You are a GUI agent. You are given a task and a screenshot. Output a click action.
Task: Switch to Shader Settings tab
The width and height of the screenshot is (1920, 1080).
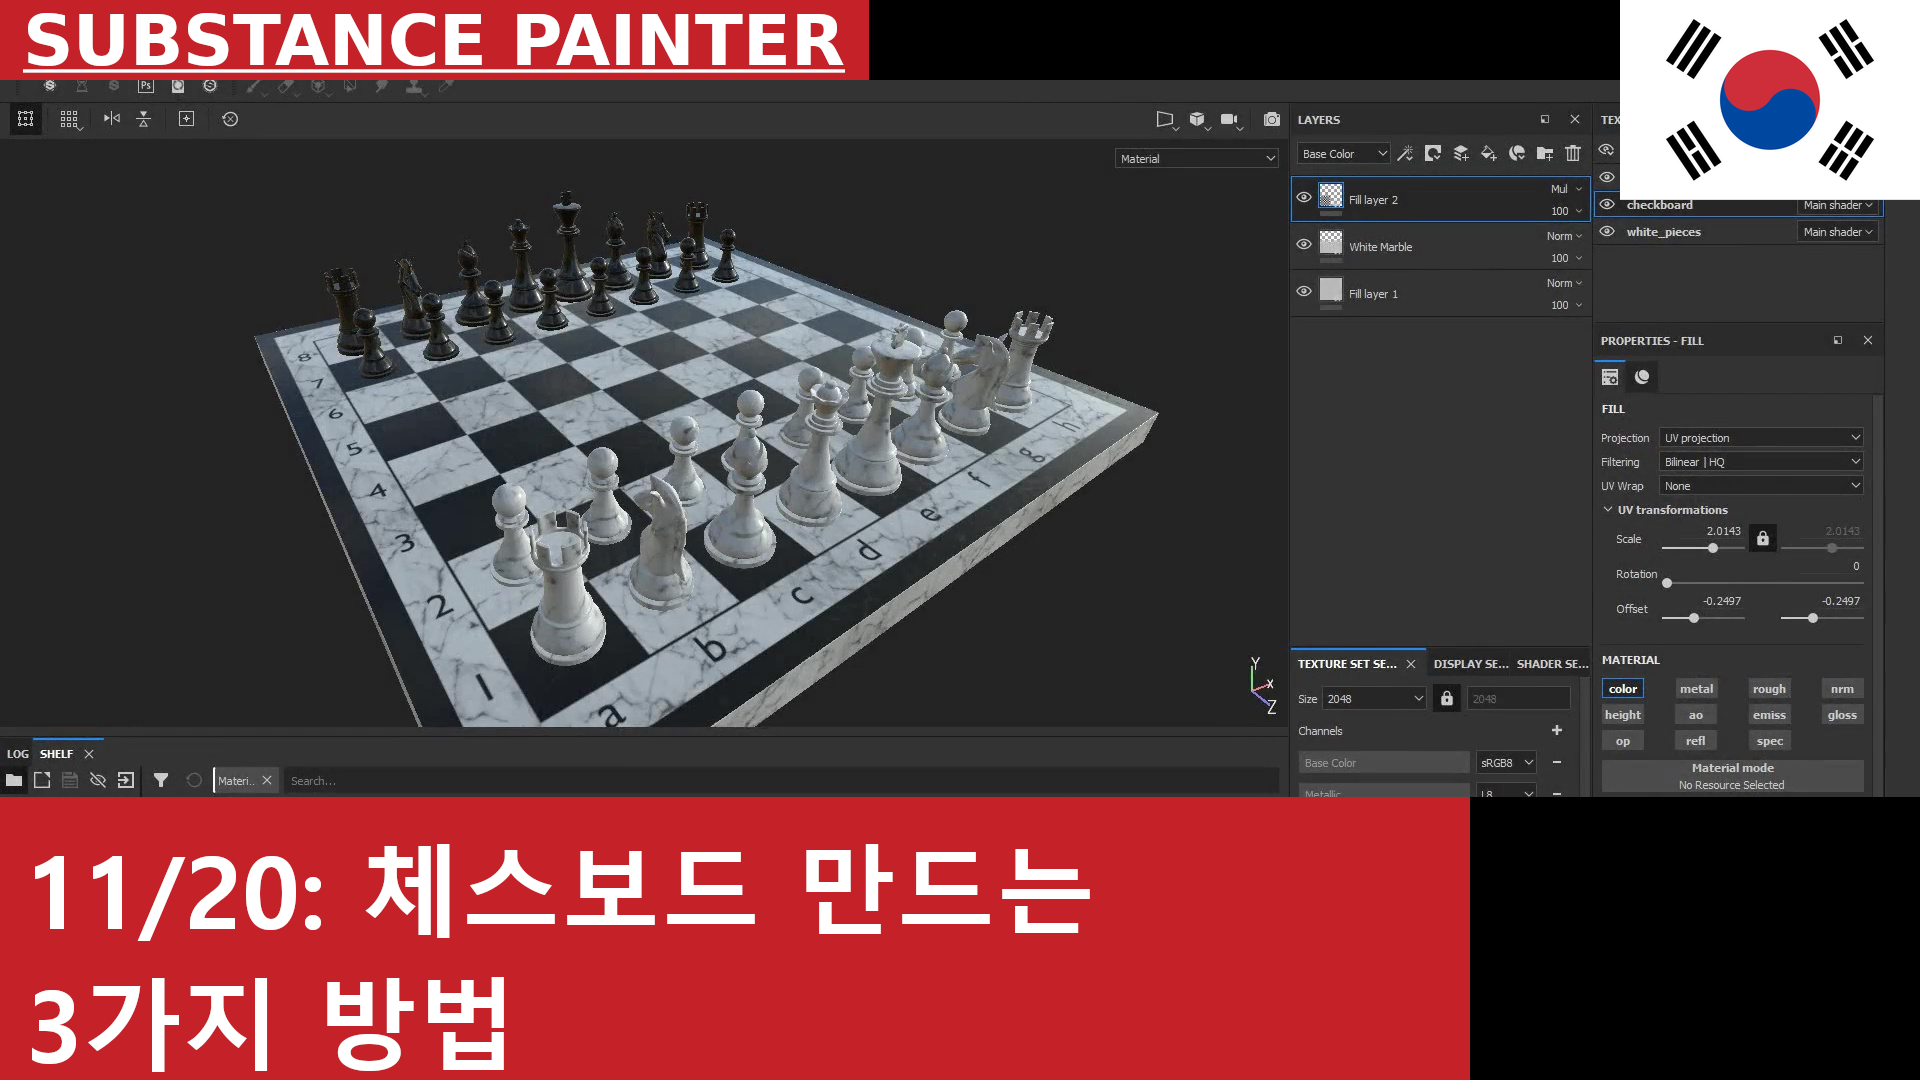click(1552, 663)
